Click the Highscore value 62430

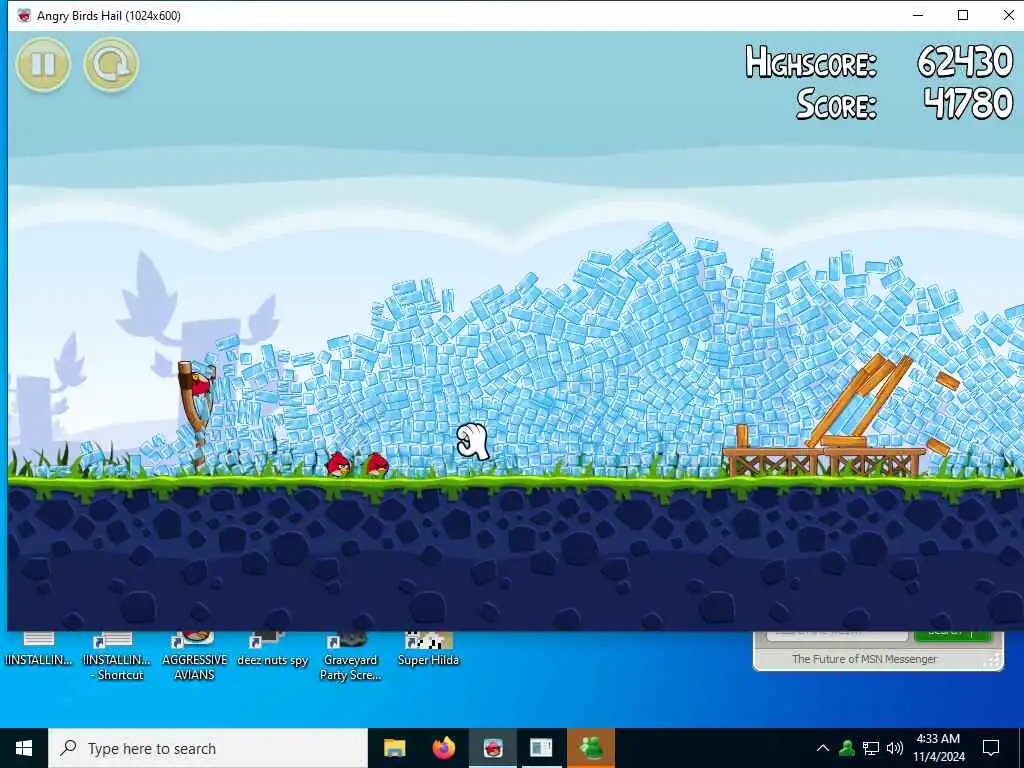(965, 62)
